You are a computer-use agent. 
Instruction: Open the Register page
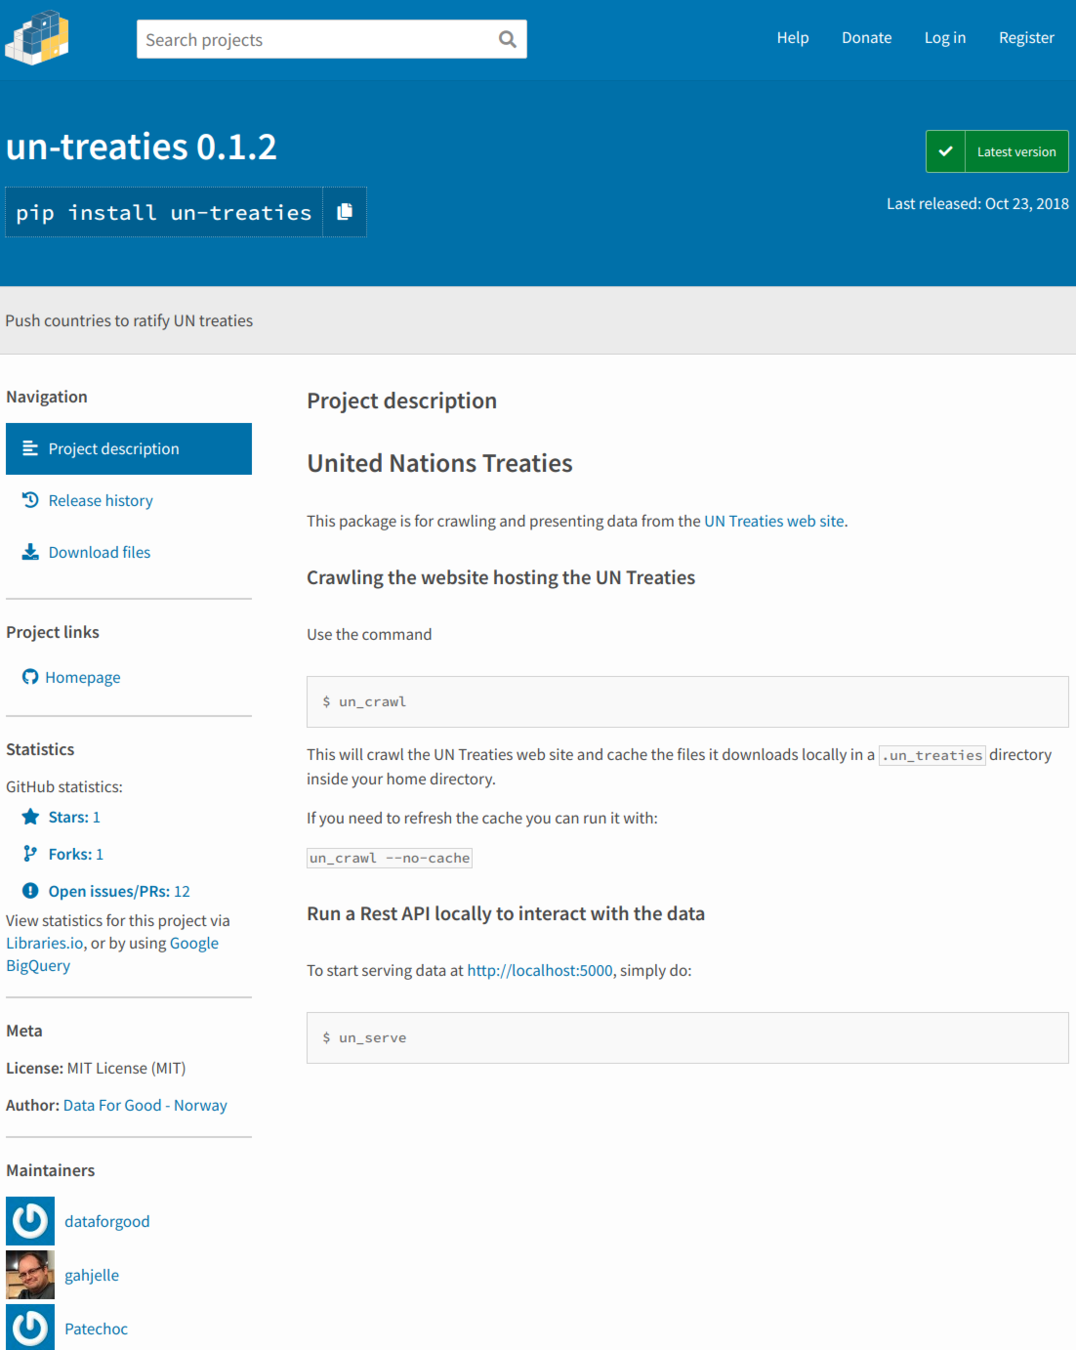pos(1027,38)
